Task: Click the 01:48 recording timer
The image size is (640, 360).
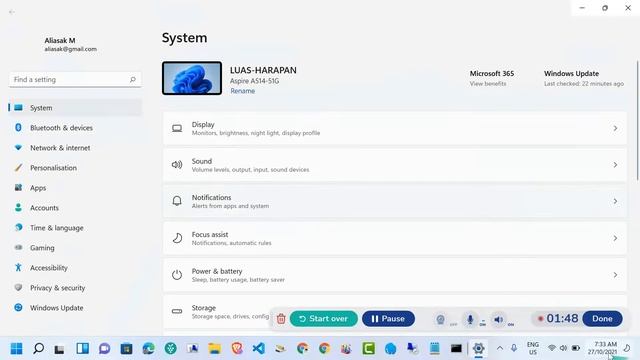Action: (562, 318)
